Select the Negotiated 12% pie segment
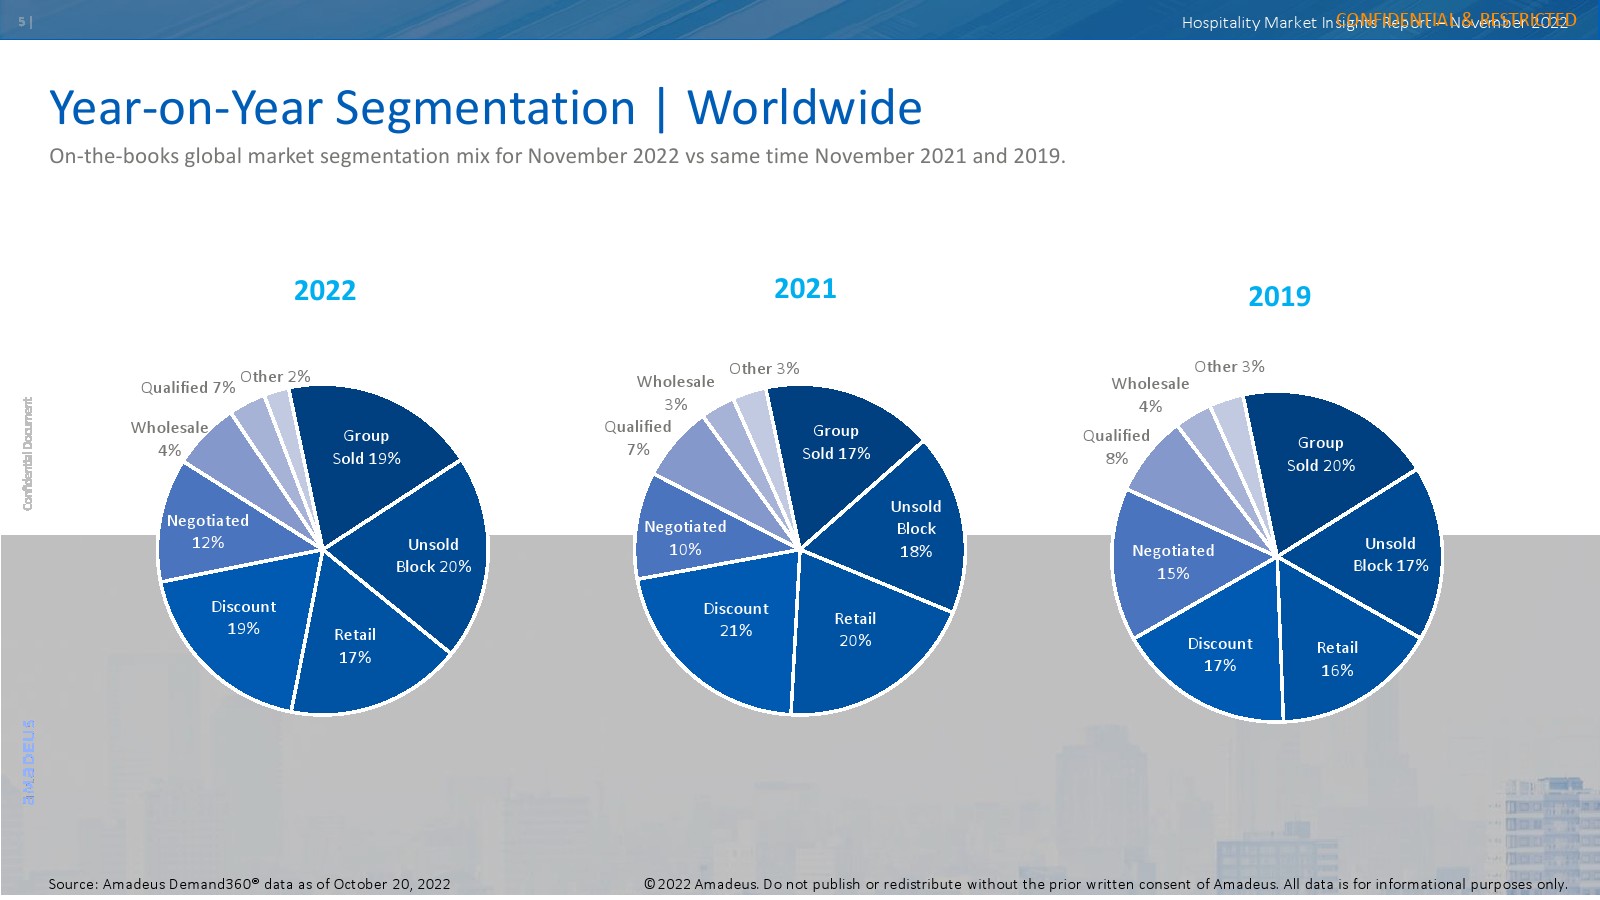1600x900 pixels. click(x=208, y=532)
